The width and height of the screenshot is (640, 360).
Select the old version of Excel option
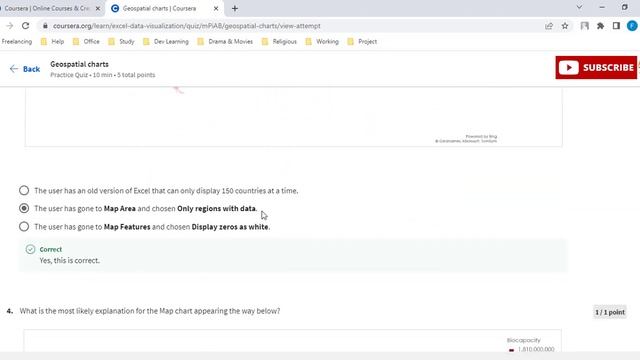pos(24,191)
